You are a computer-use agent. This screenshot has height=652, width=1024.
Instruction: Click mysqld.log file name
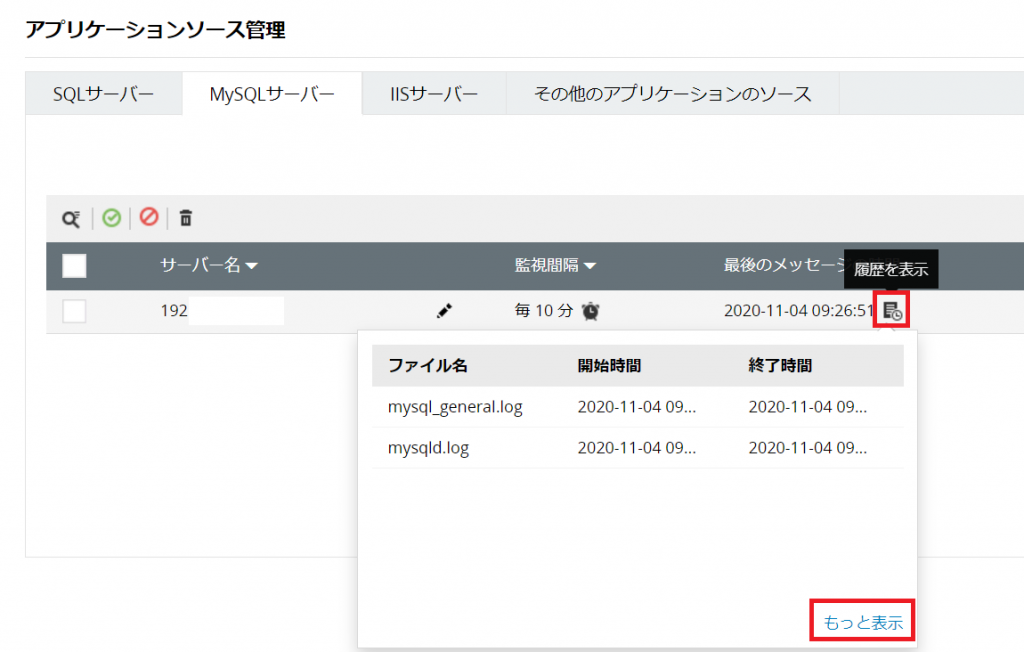tap(428, 448)
